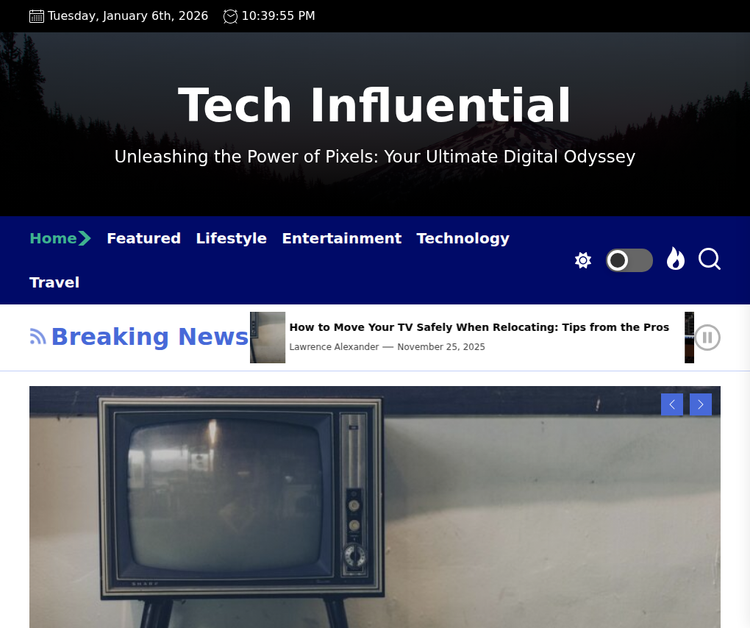Open the TV relocating tips article headline
The height and width of the screenshot is (628, 750).
[x=479, y=327]
